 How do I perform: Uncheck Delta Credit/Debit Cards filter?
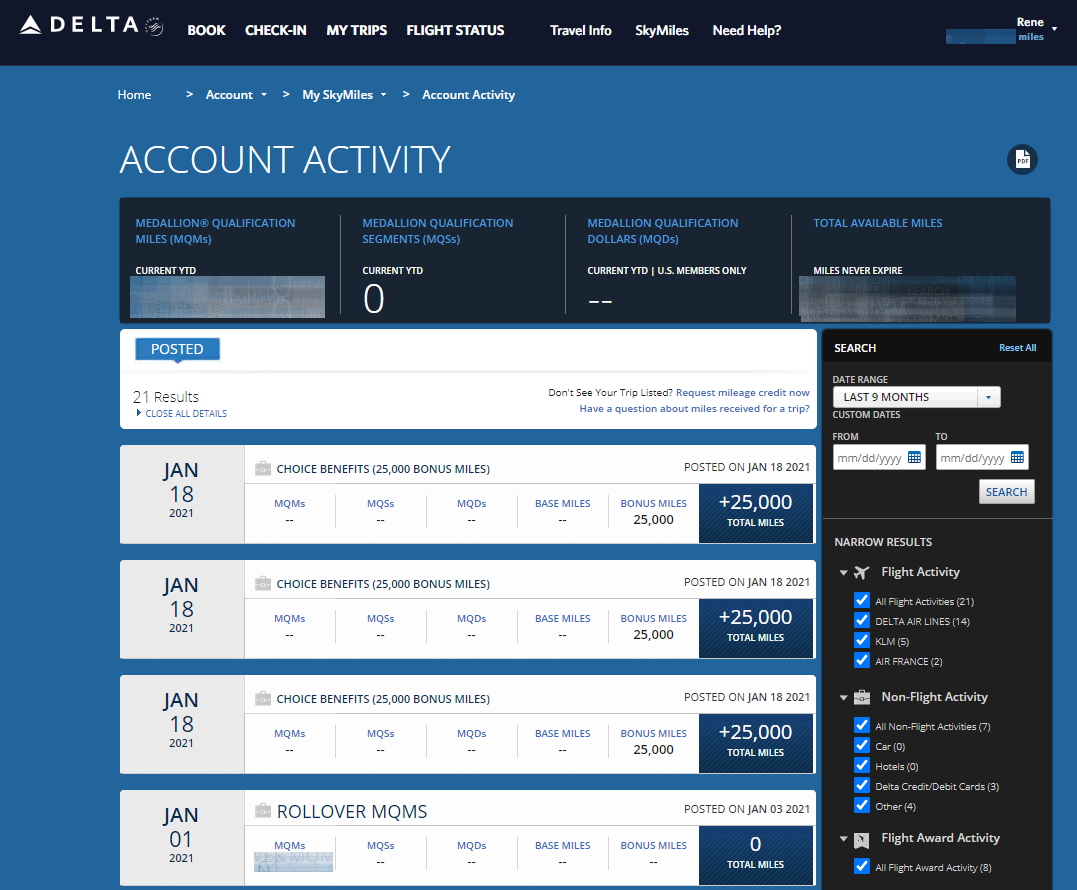(862, 786)
